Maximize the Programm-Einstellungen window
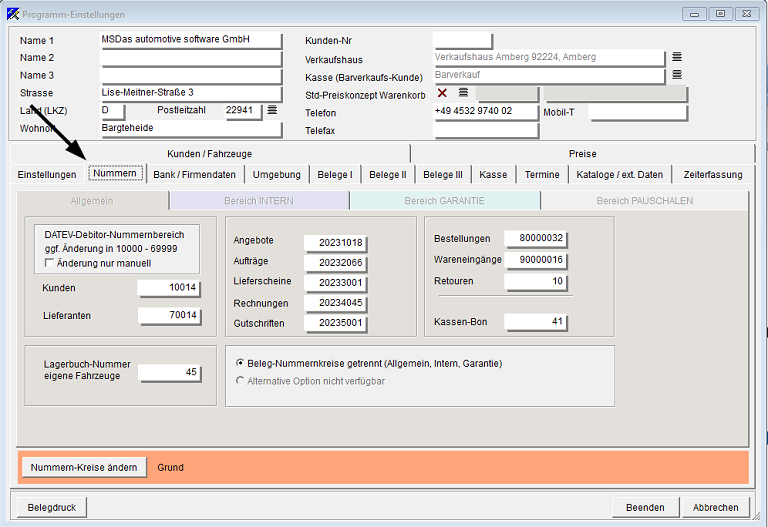This screenshot has width=768, height=527. [720, 14]
